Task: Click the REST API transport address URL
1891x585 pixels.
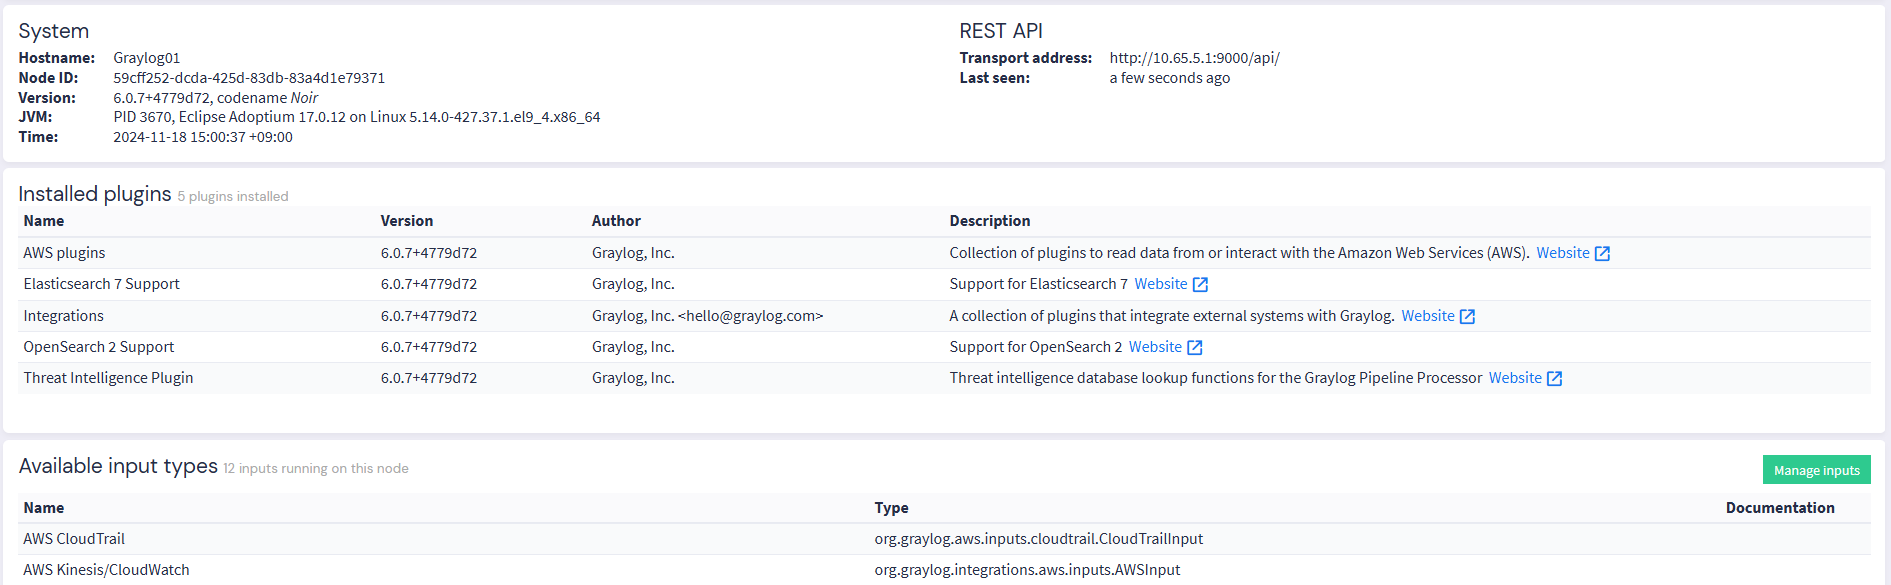Action: coord(1194,58)
